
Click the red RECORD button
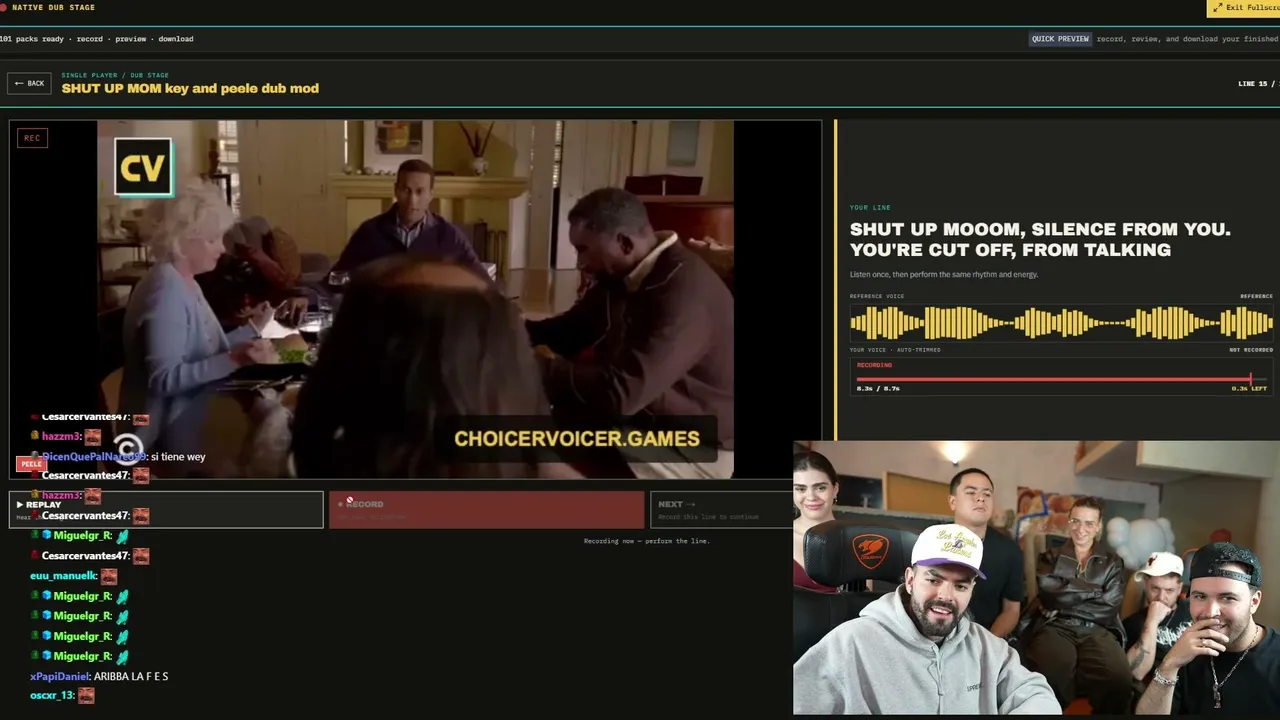pos(487,509)
